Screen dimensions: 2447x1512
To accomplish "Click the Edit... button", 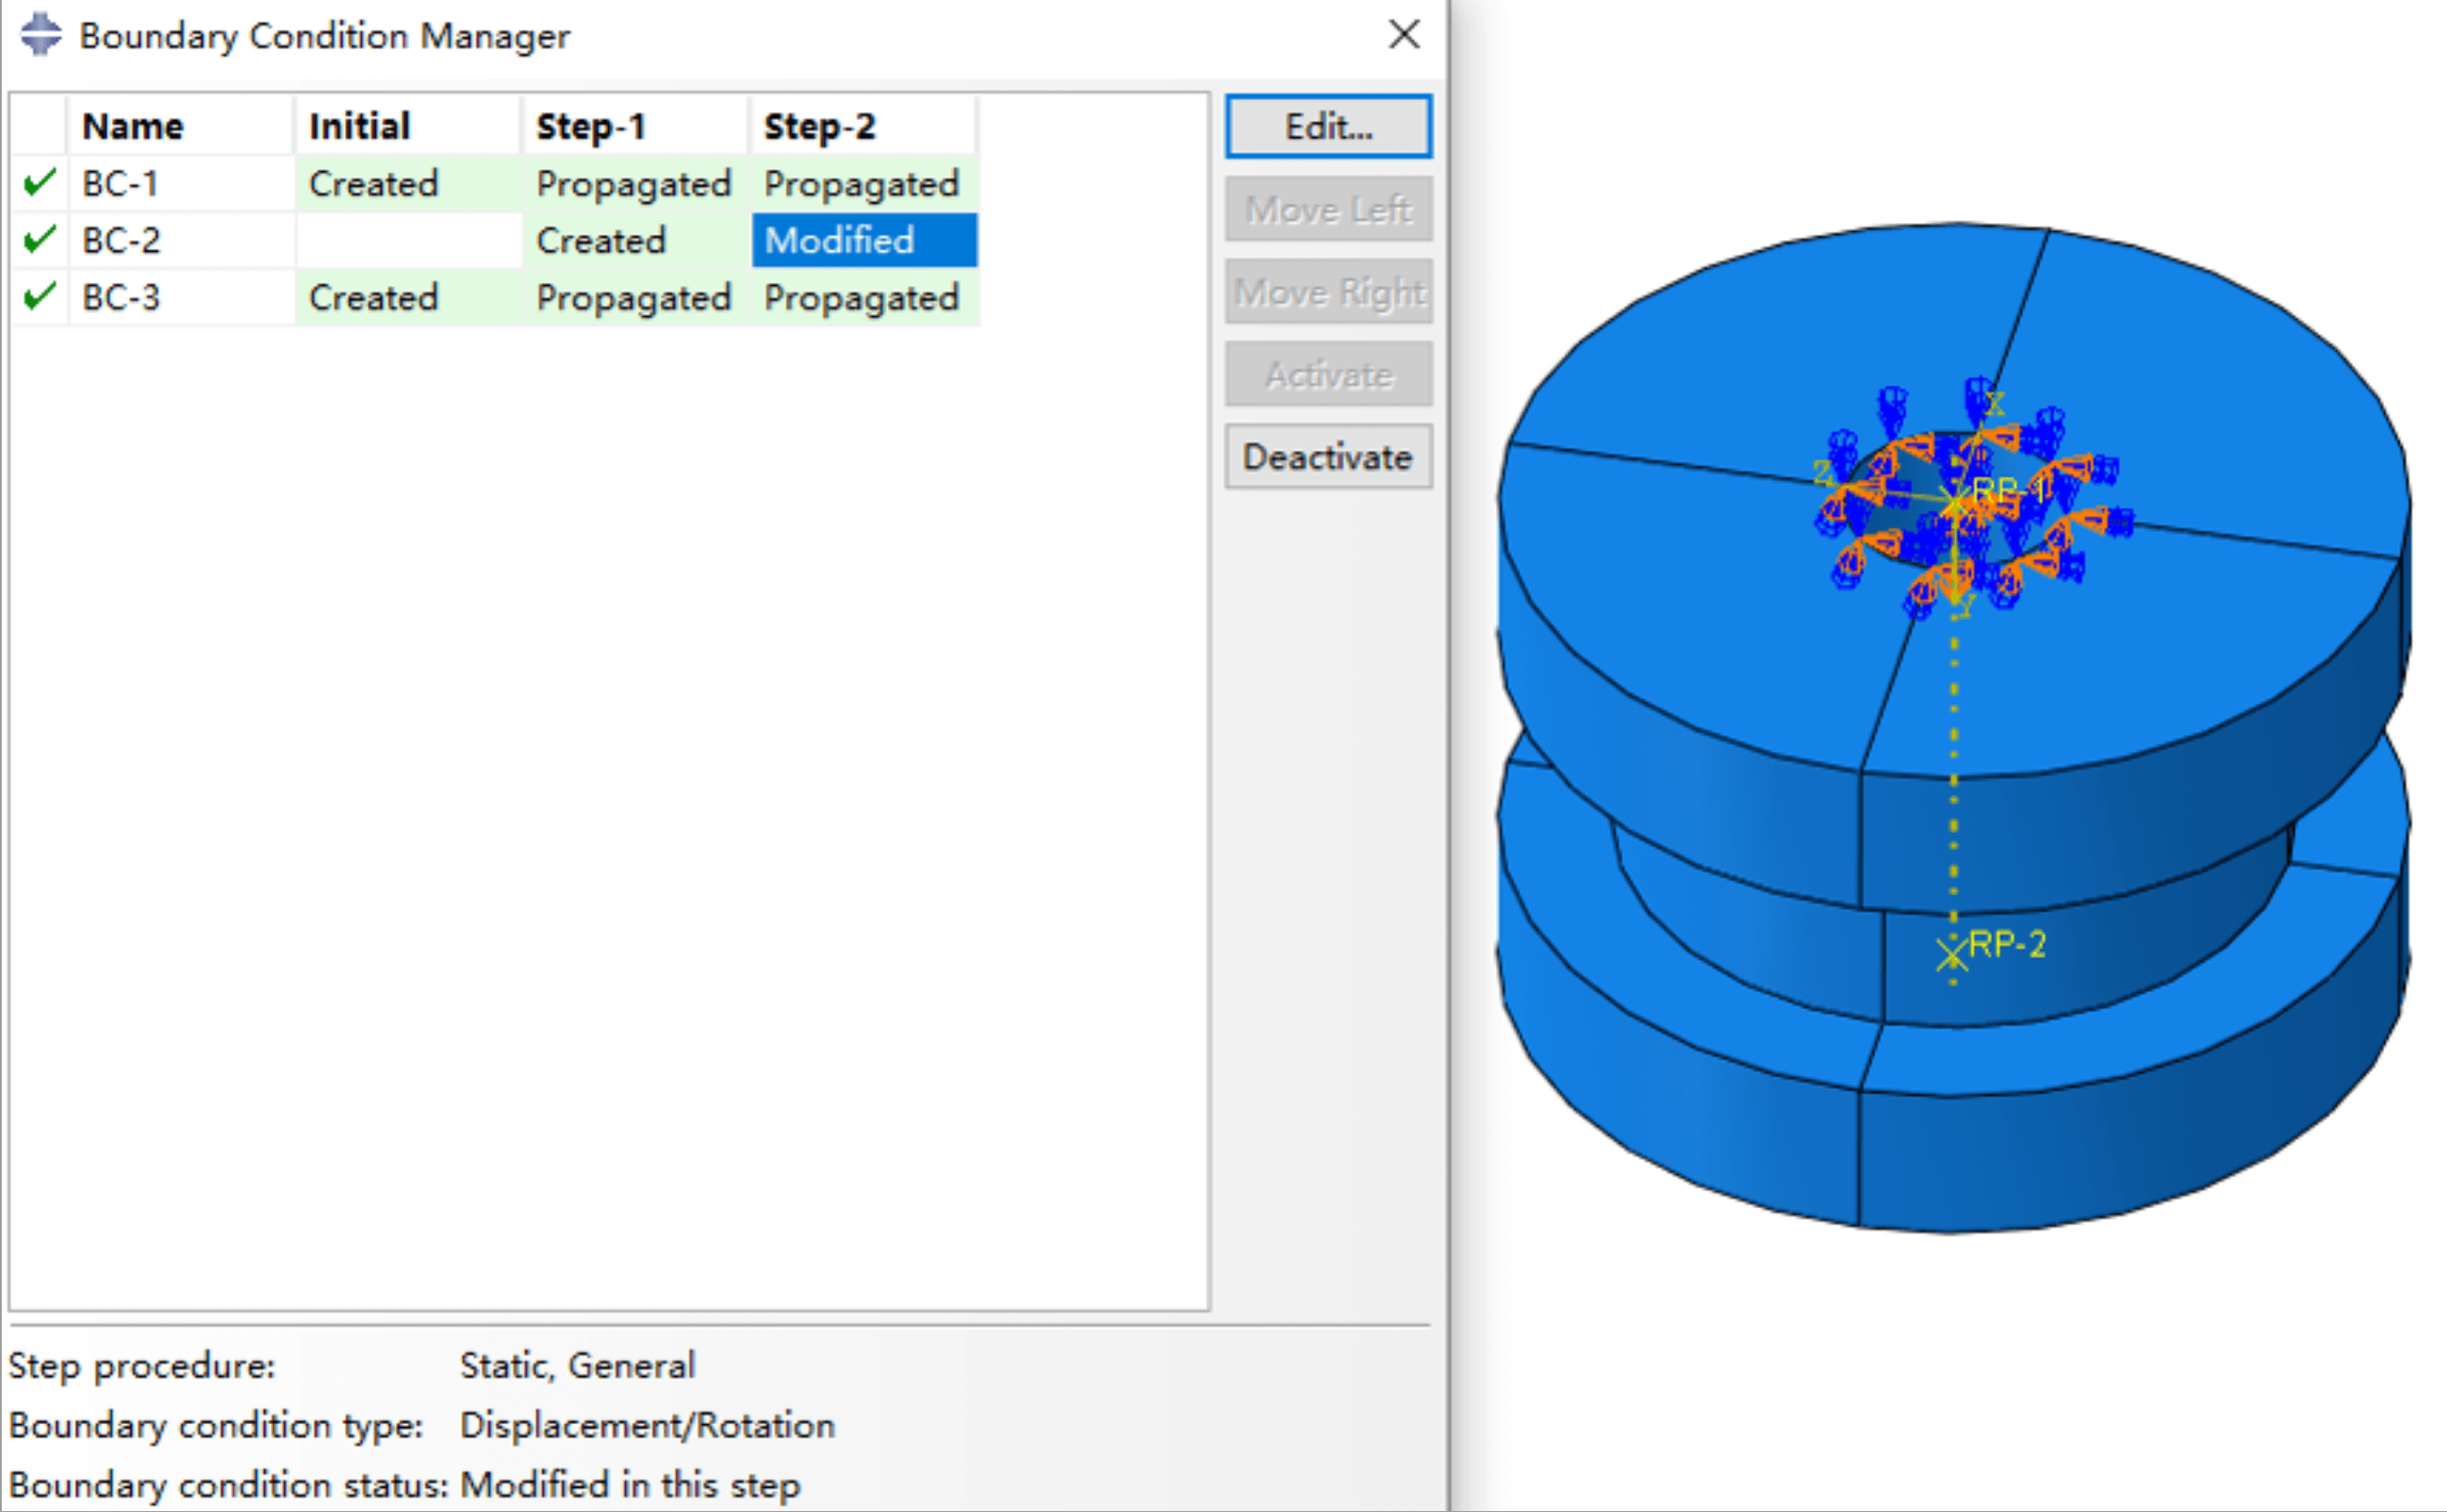I will 1328,127.
